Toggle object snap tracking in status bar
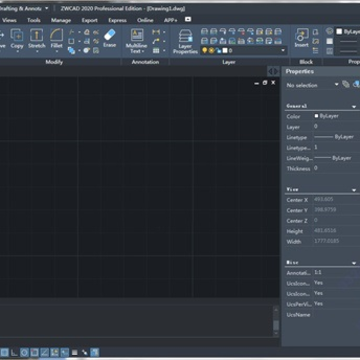The width and height of the screenshot is (360, 360). tap(44, 352)
